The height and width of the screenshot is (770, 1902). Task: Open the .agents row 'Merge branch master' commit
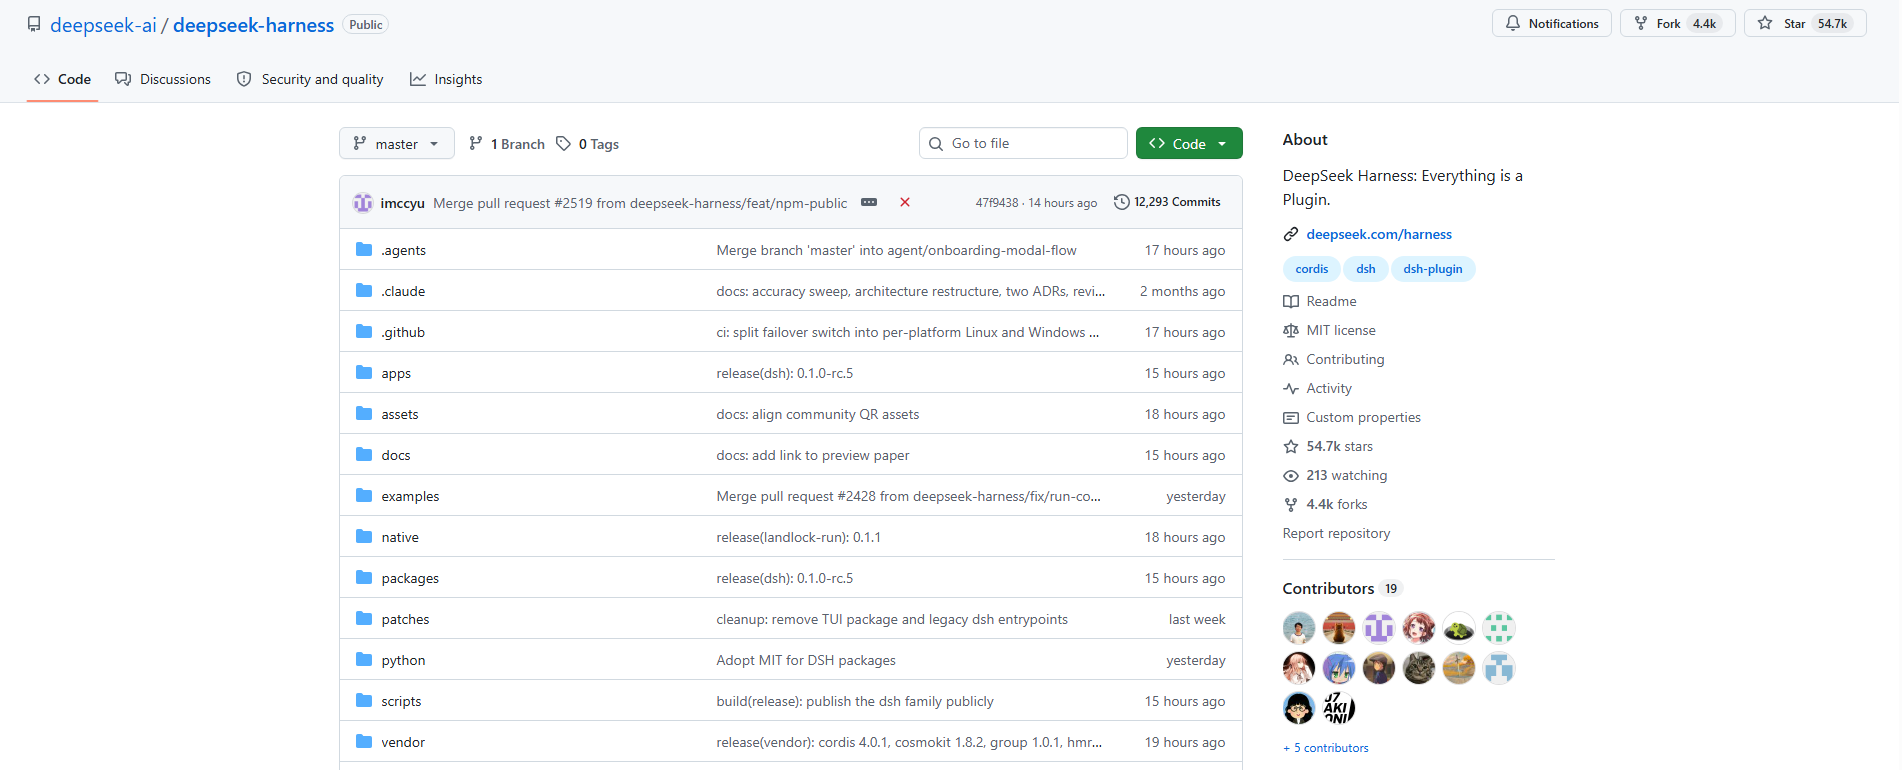pyautogui.click(x=897, y=250)
